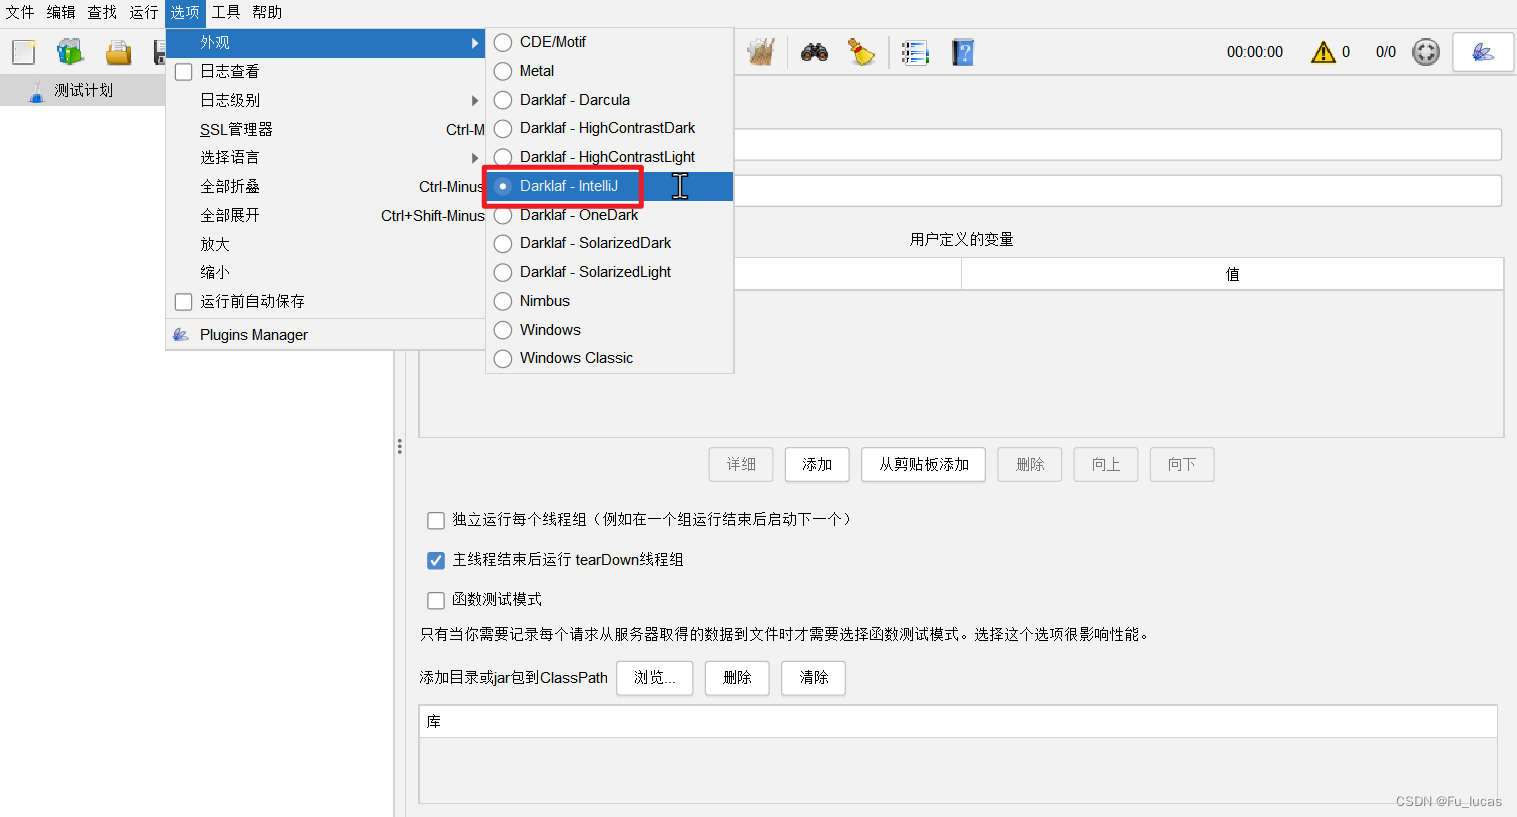Screen dimensions: 1517x817
Task: Click the 浏览... button for ClassPath
Action: (x=654, y=678)
